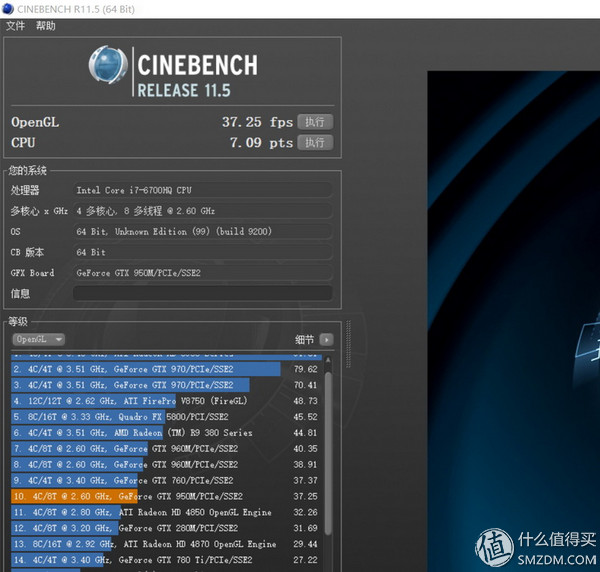Click the 信息 info input field

(x=202, y=293)
